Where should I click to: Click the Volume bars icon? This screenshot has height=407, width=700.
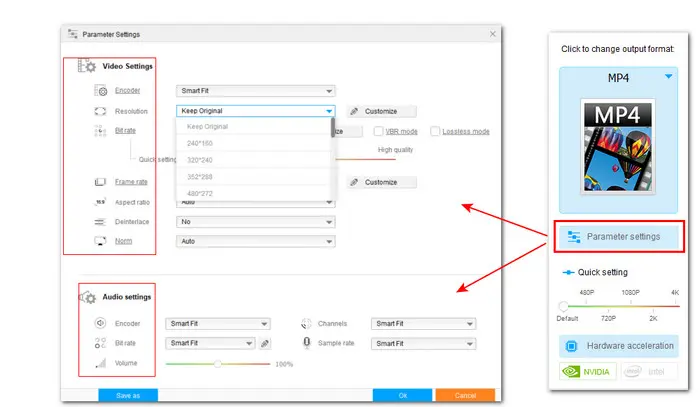point(101,363)
